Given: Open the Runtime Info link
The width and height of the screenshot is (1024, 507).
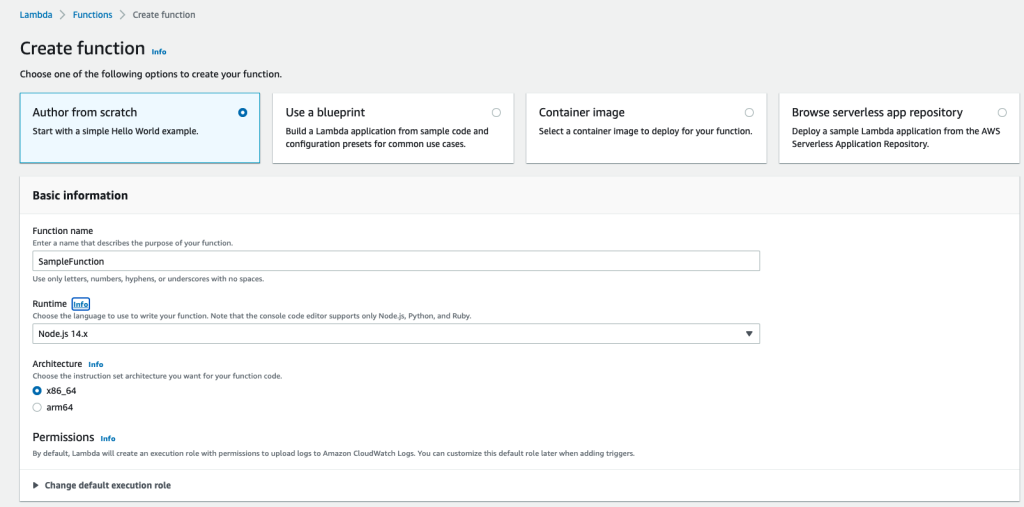Looking at the screenshot, I should (x=81, y=304).
